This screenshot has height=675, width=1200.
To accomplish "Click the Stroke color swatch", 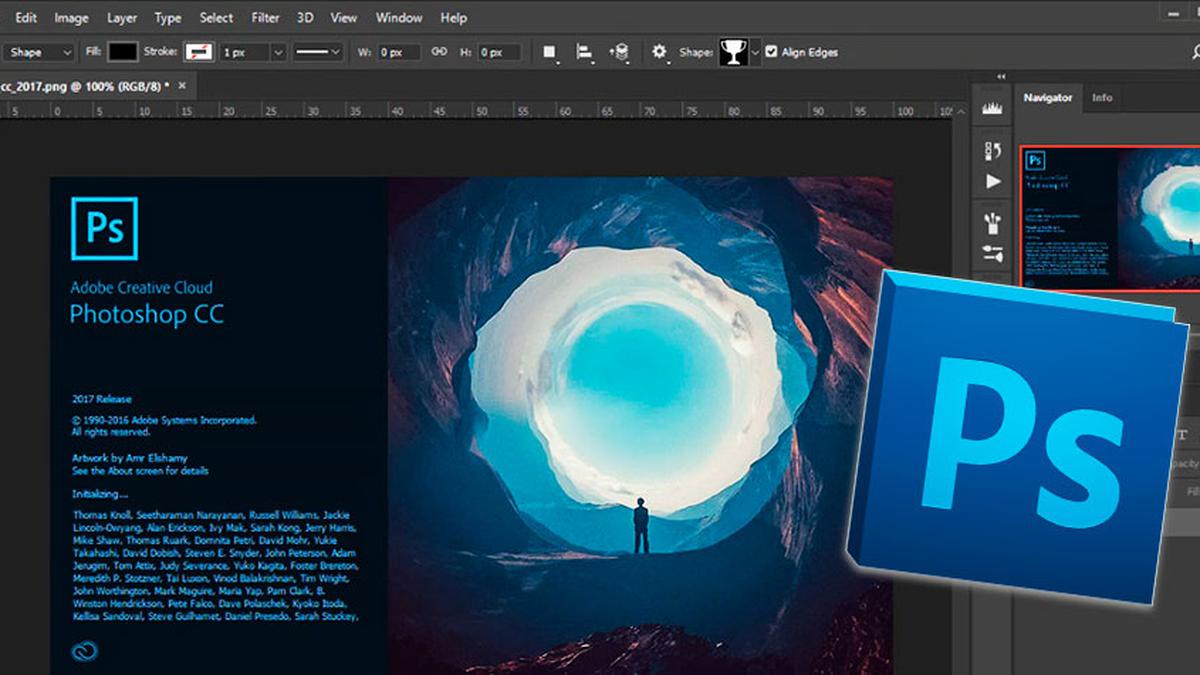I will 199,52.
